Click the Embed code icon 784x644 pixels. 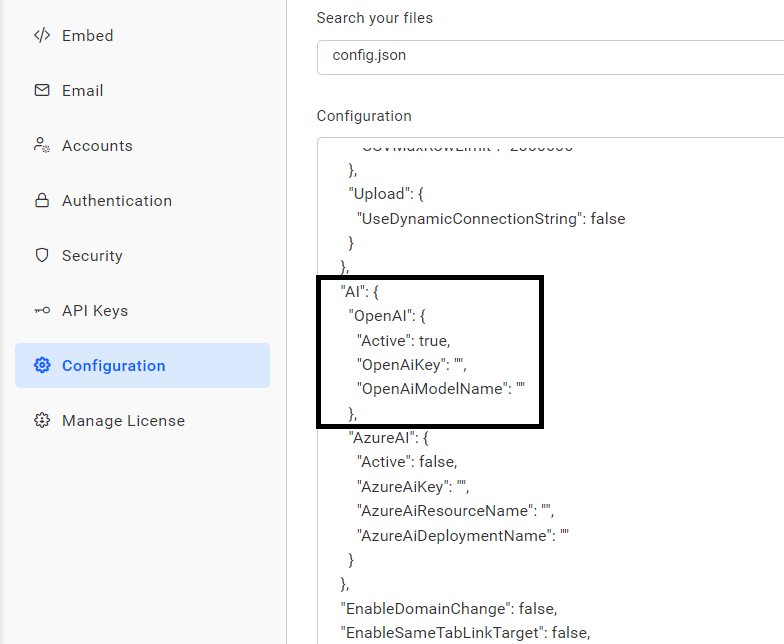42,36
